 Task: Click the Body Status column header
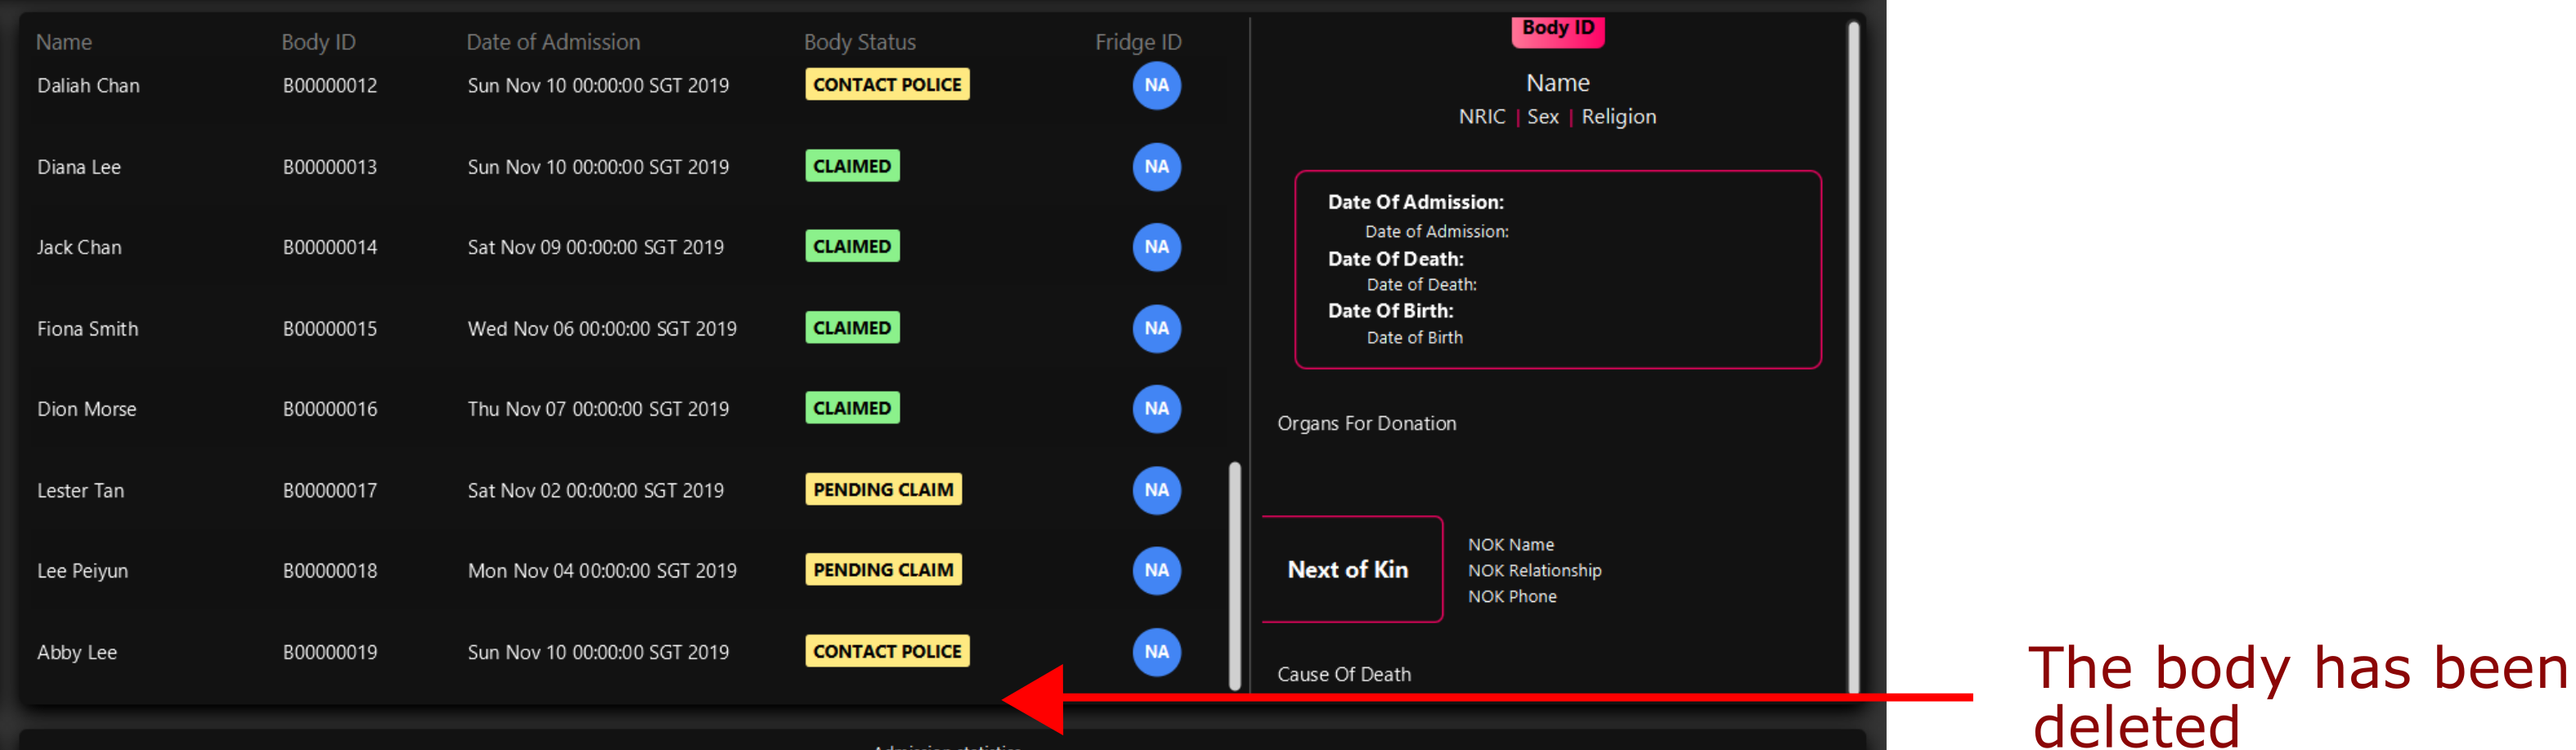point(859,42)
